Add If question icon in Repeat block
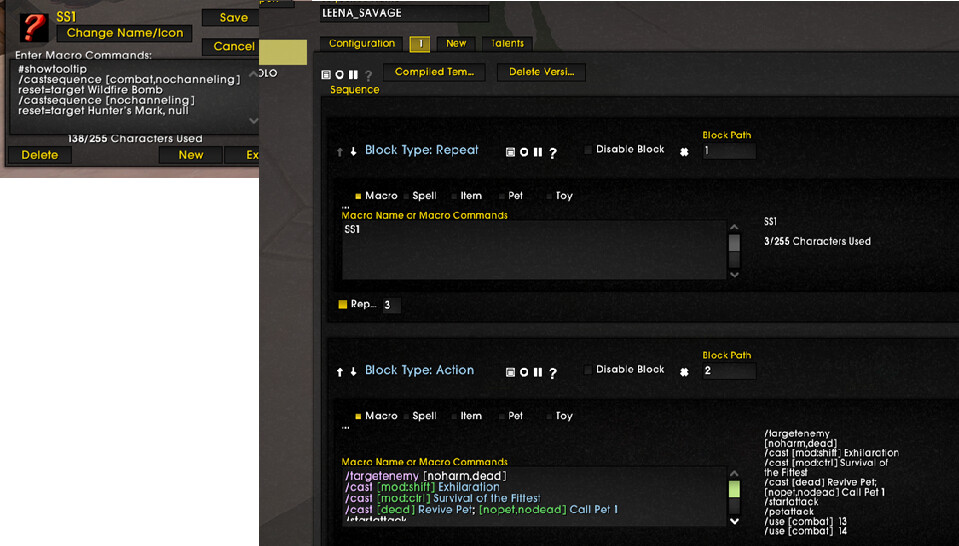The height and width of the screenshot is (546, 959). [x=553, y=153]
